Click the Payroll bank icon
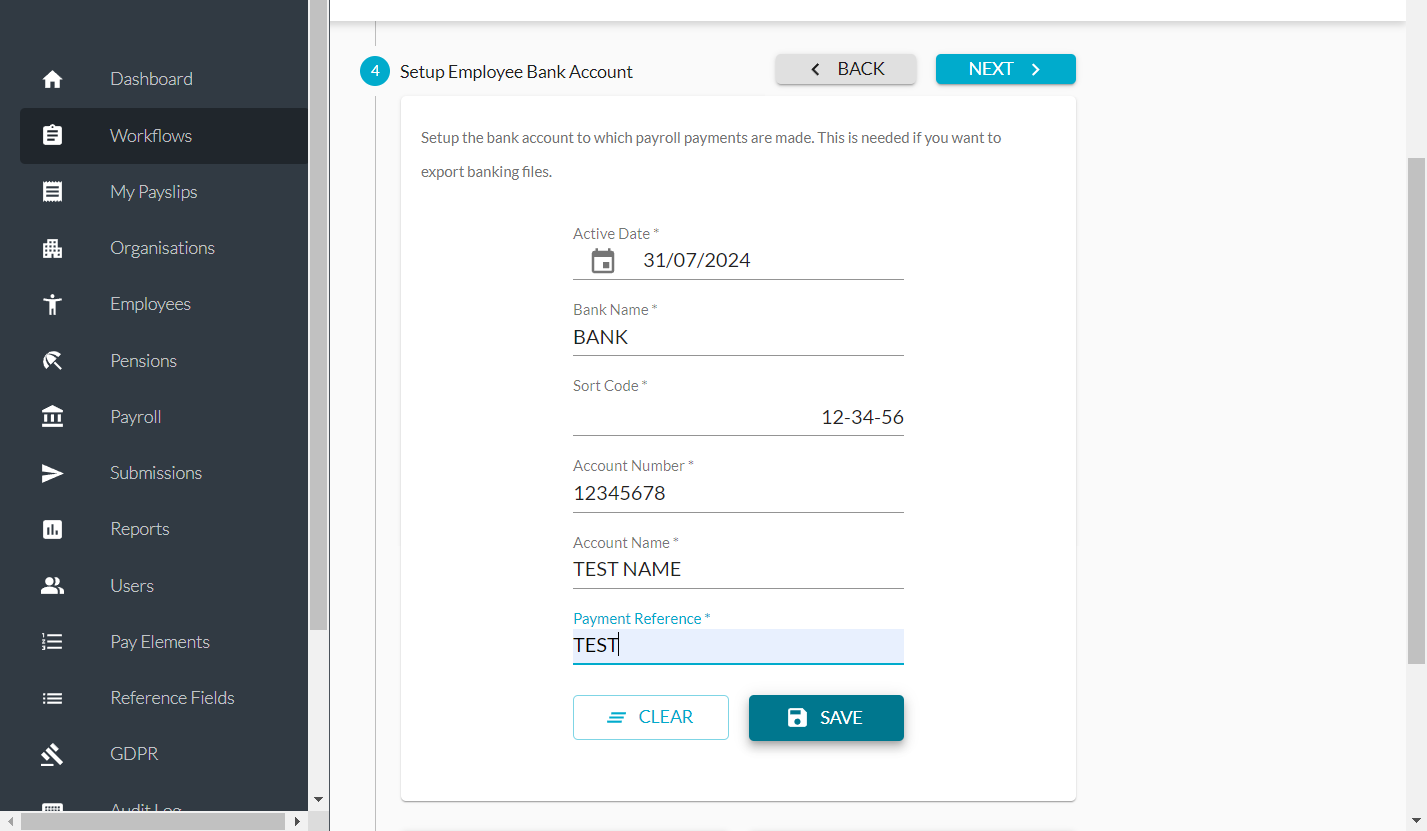The width and height of the screenshot is (1427, 831). pyautogui.click(x=53, y=417)
